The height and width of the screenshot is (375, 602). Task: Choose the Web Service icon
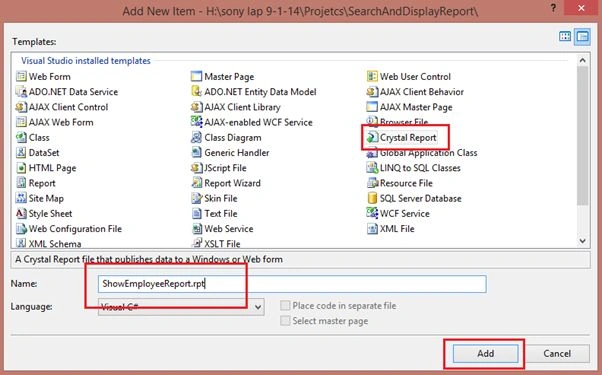pos(197,229)
